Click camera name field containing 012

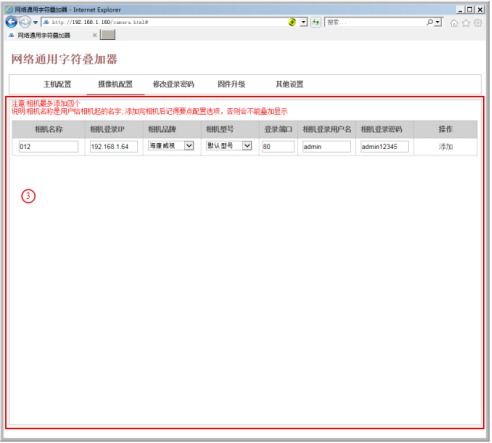pyautogui.click(x=48, y=147)
